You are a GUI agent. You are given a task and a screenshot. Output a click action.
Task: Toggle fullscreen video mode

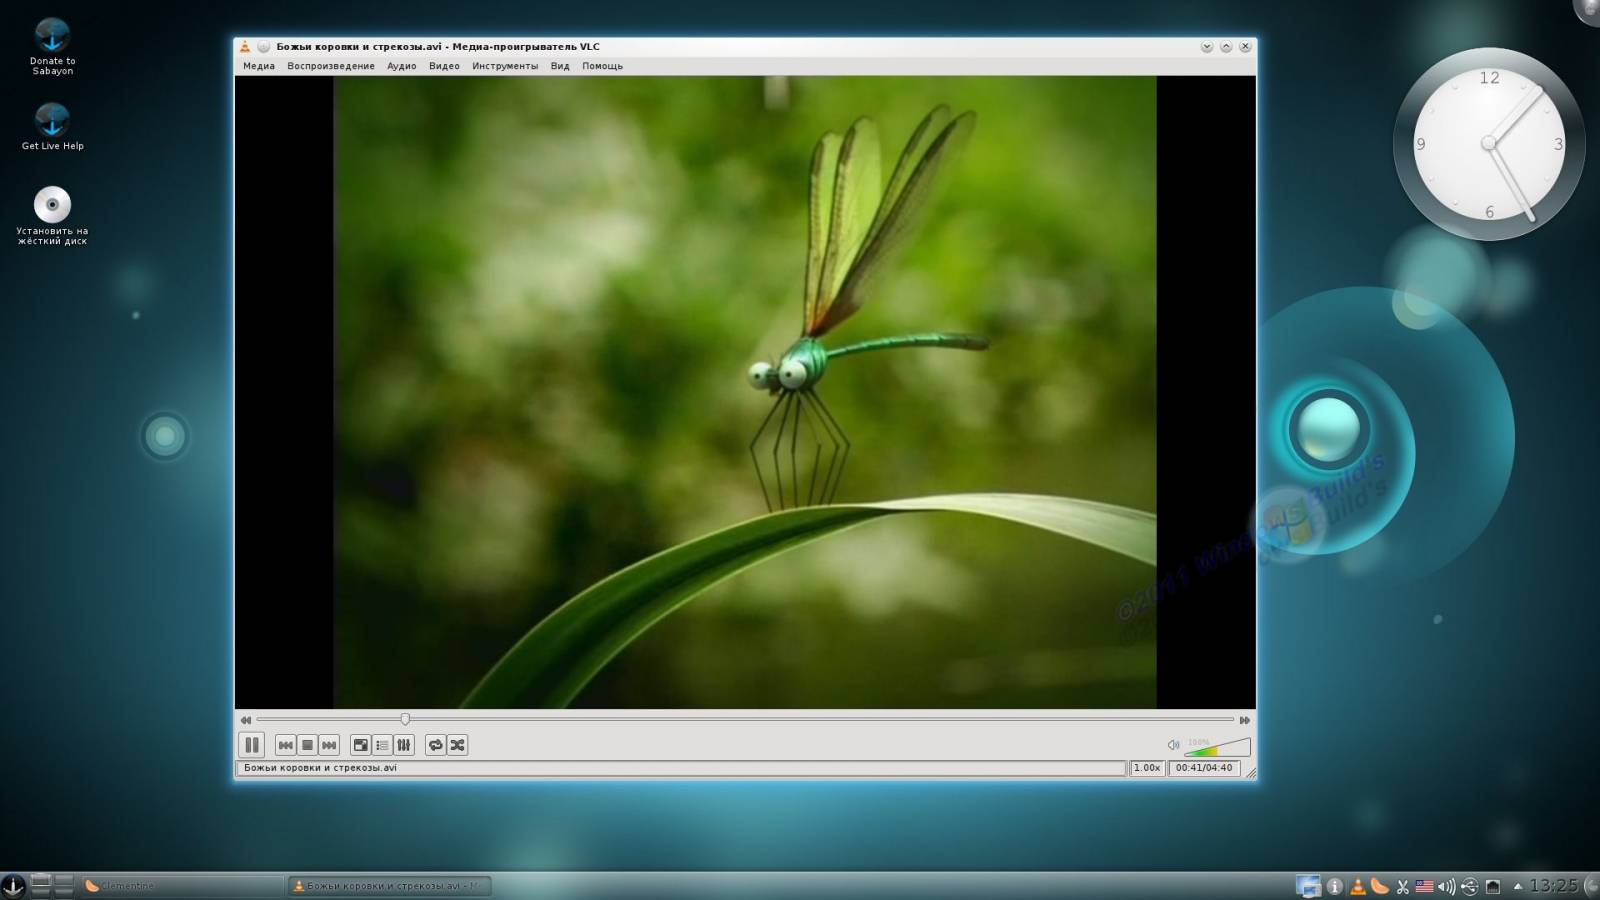click(x=361, y=745)
